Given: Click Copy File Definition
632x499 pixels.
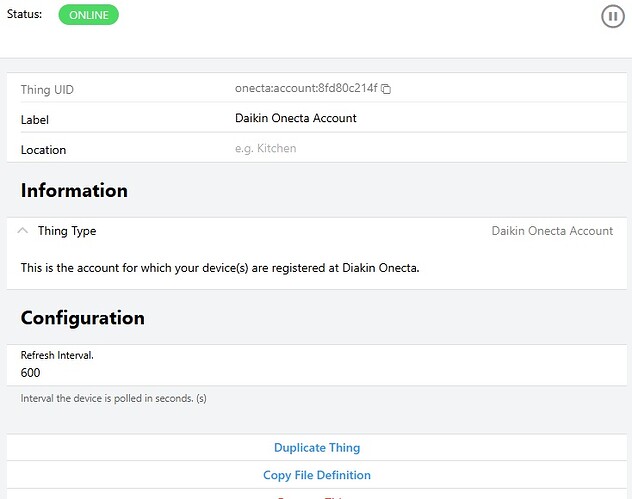Looking at the screenshot, I should 317,475.
